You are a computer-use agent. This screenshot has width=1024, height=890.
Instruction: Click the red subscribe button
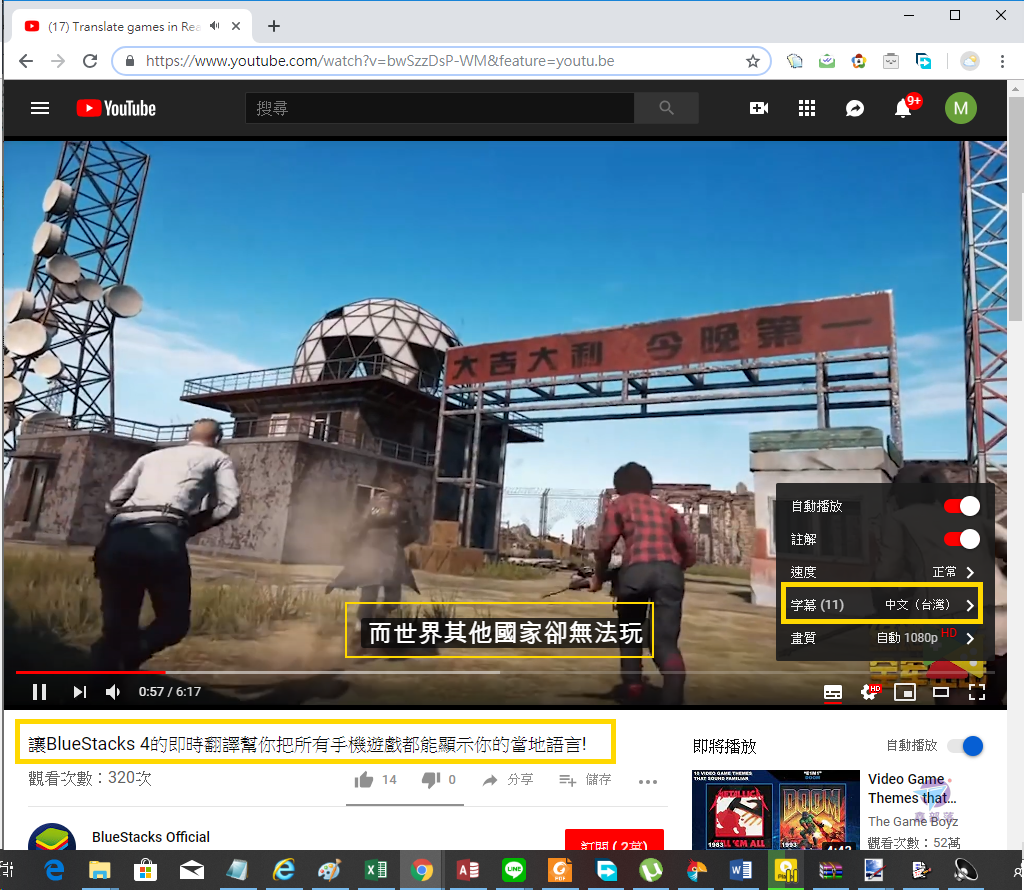tap(614, 840)
